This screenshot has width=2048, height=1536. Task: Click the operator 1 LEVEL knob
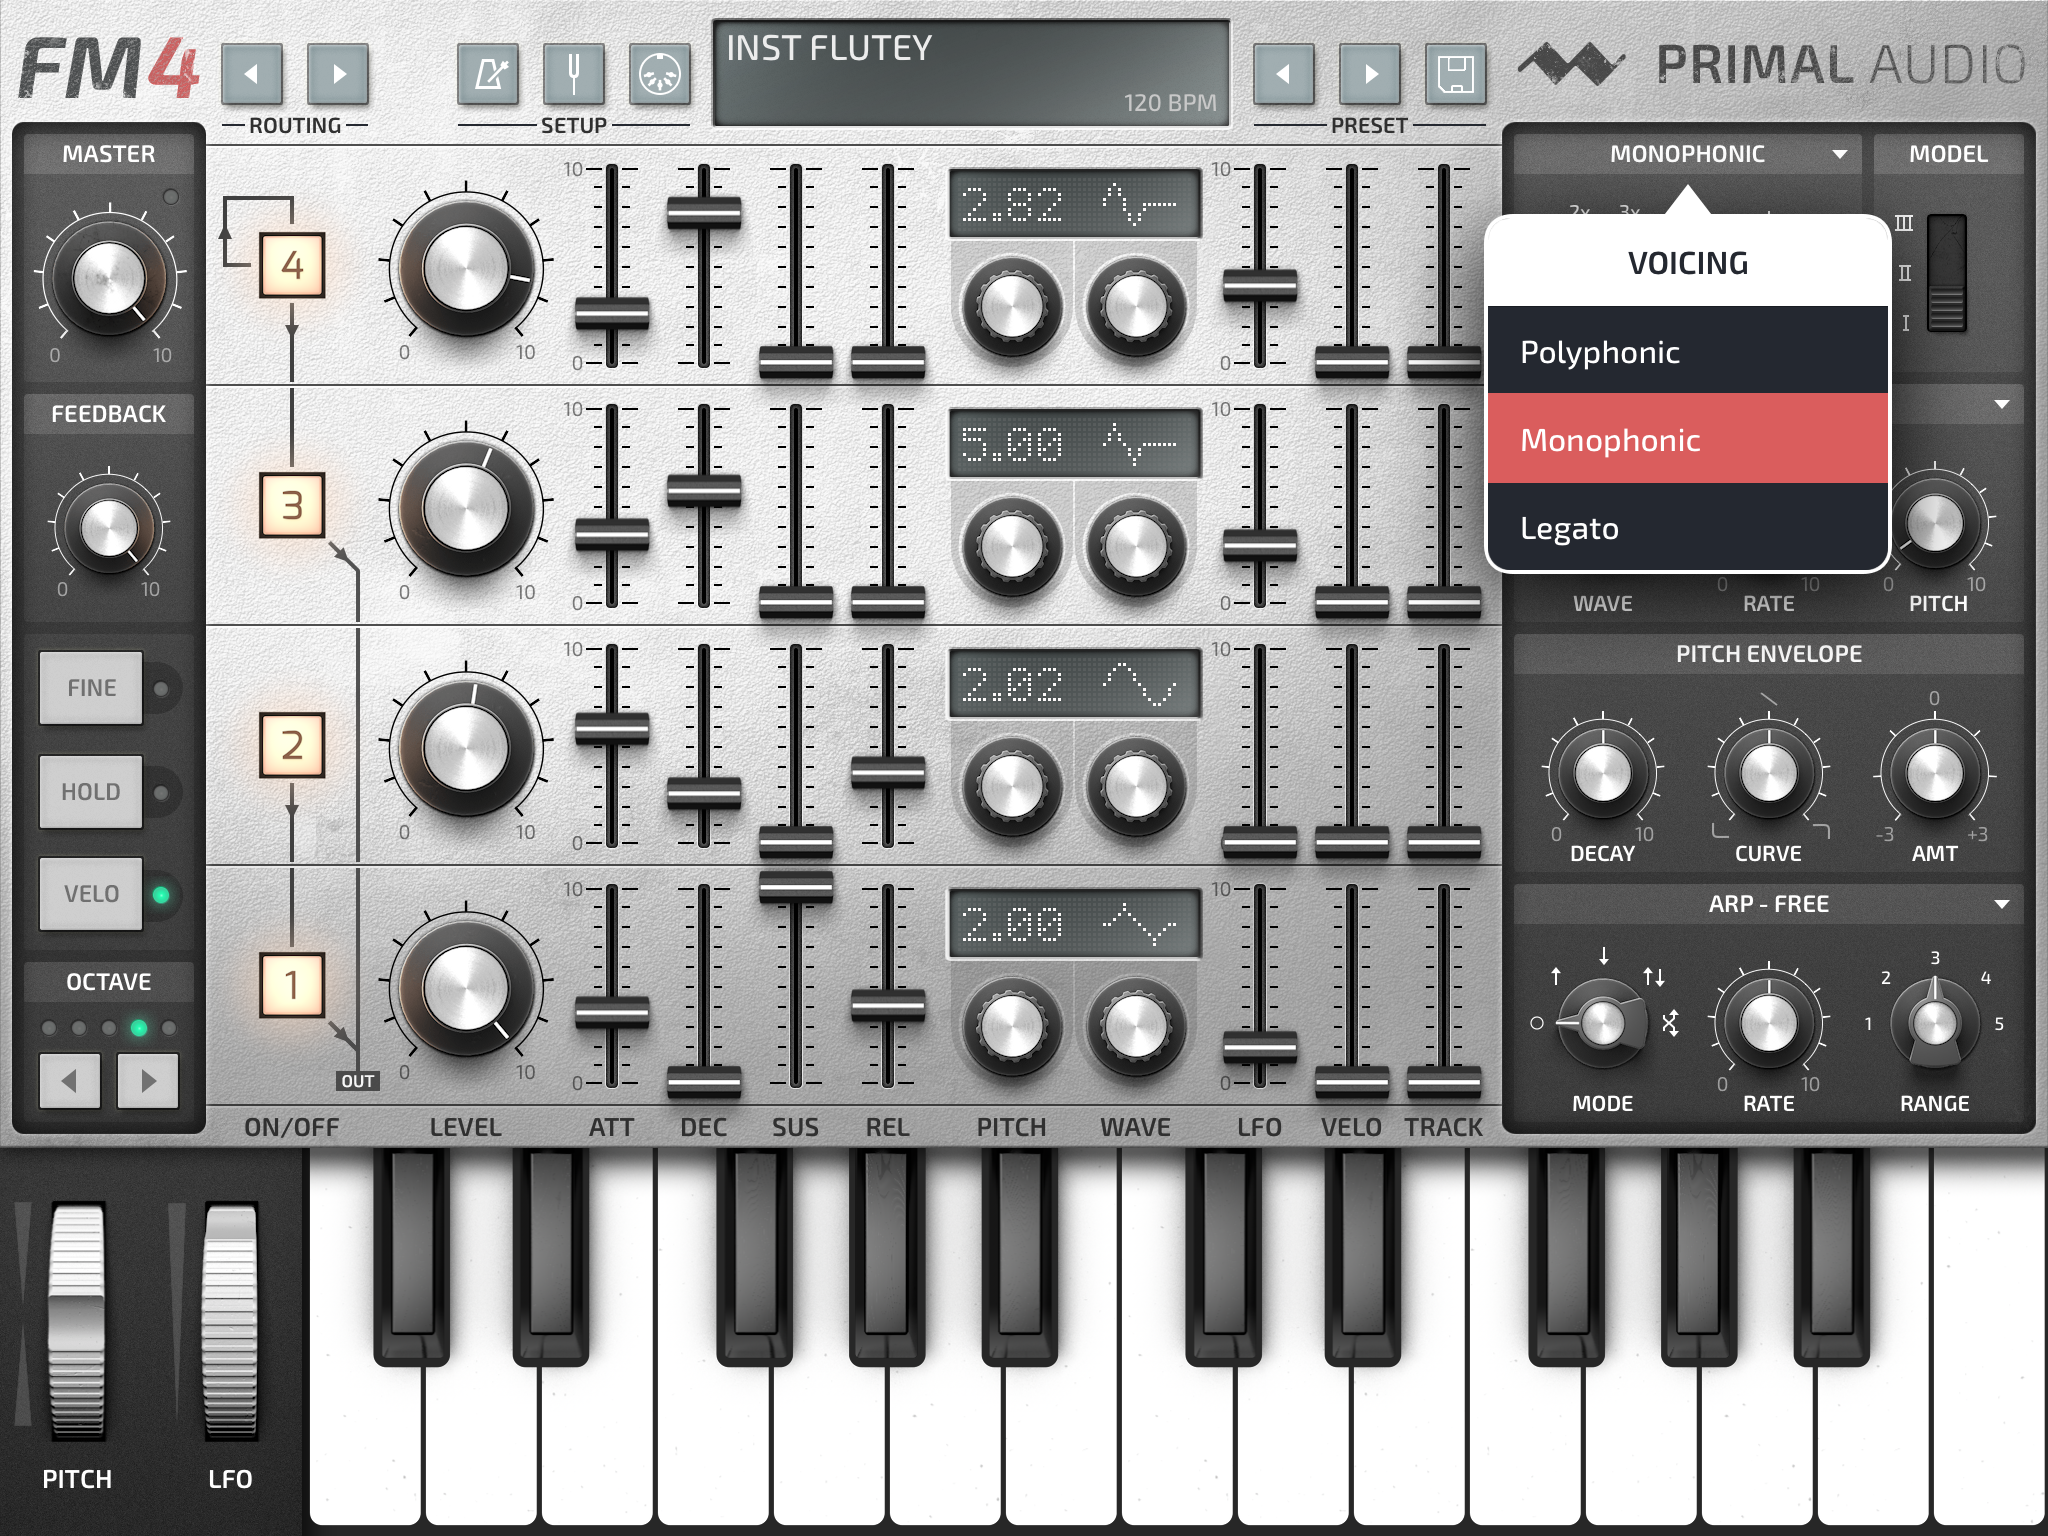coord(466,987)
